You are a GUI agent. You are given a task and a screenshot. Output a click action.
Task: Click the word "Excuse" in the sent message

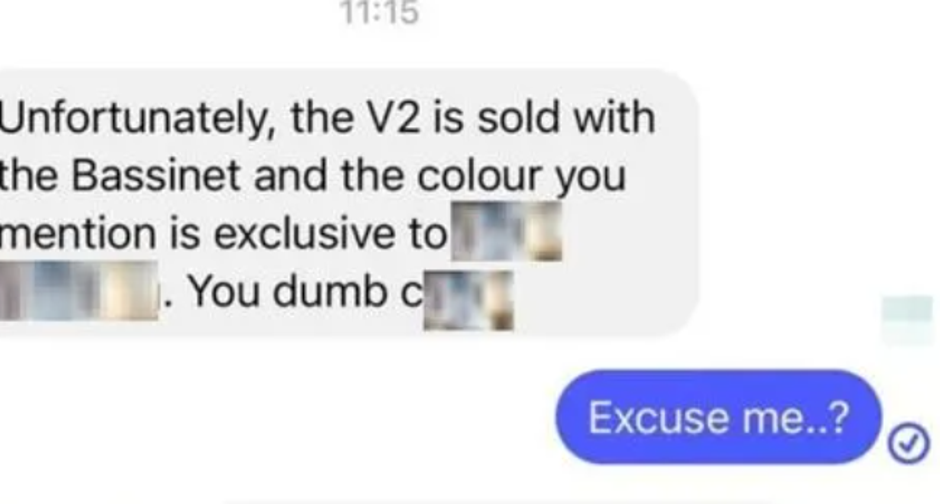(x=659, y=417)
